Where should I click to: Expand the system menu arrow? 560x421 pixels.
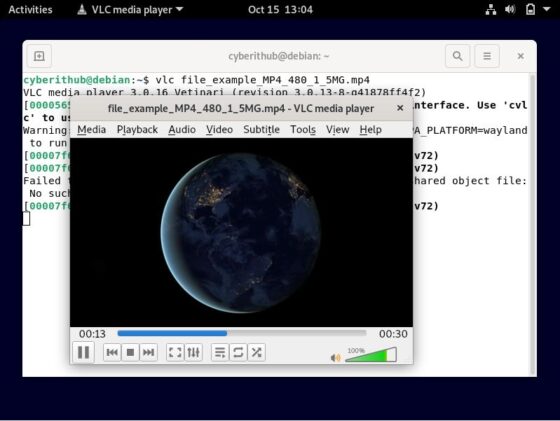(x=546, y=9)
